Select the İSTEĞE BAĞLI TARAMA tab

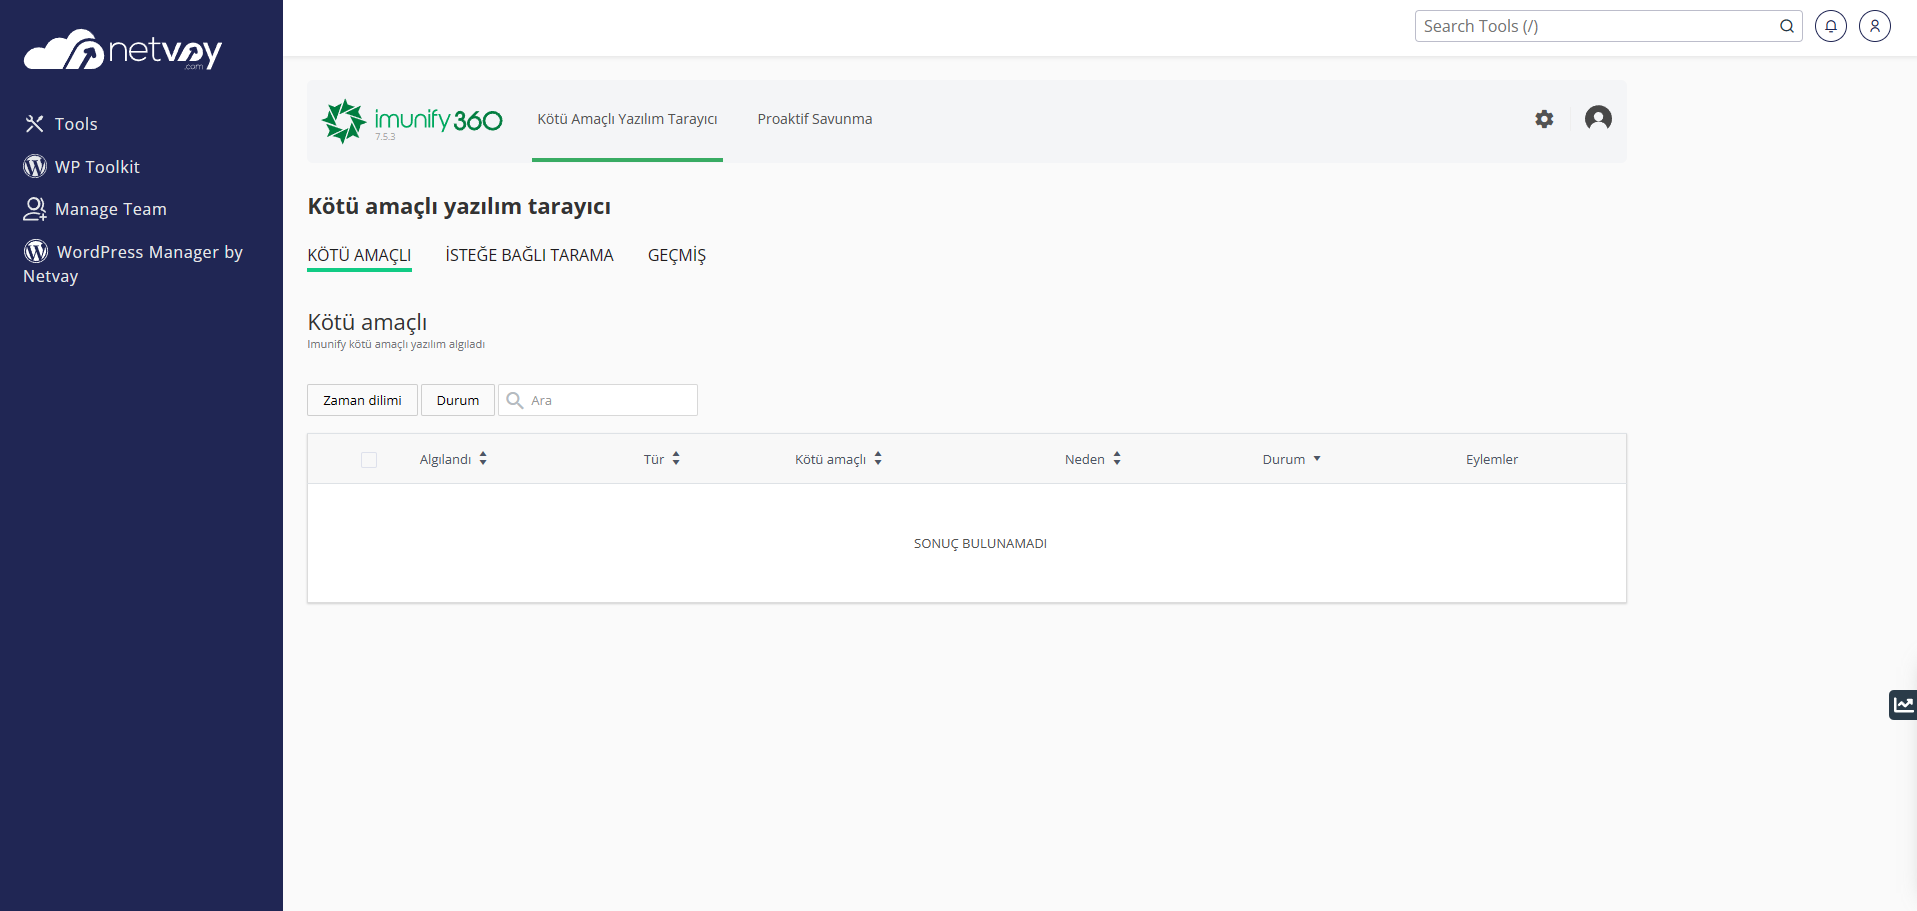[529, 255]
